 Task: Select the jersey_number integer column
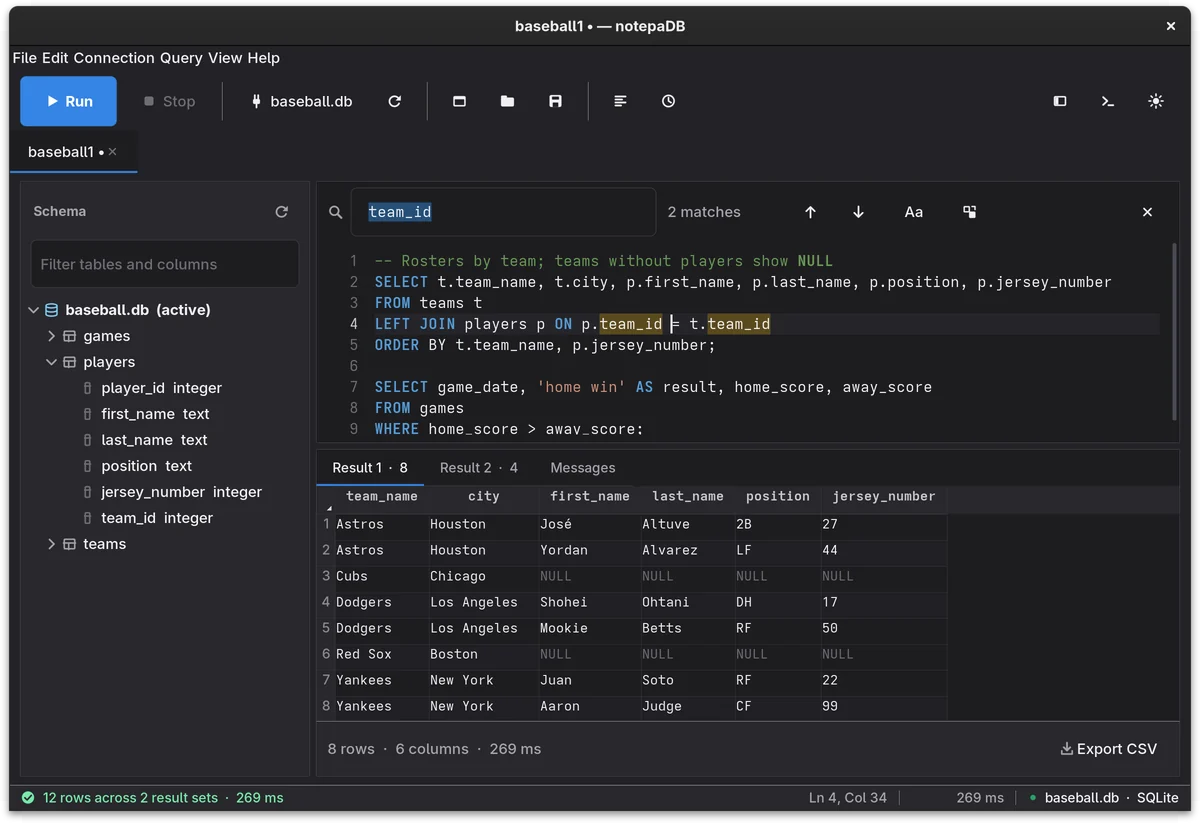click(181, 492)
